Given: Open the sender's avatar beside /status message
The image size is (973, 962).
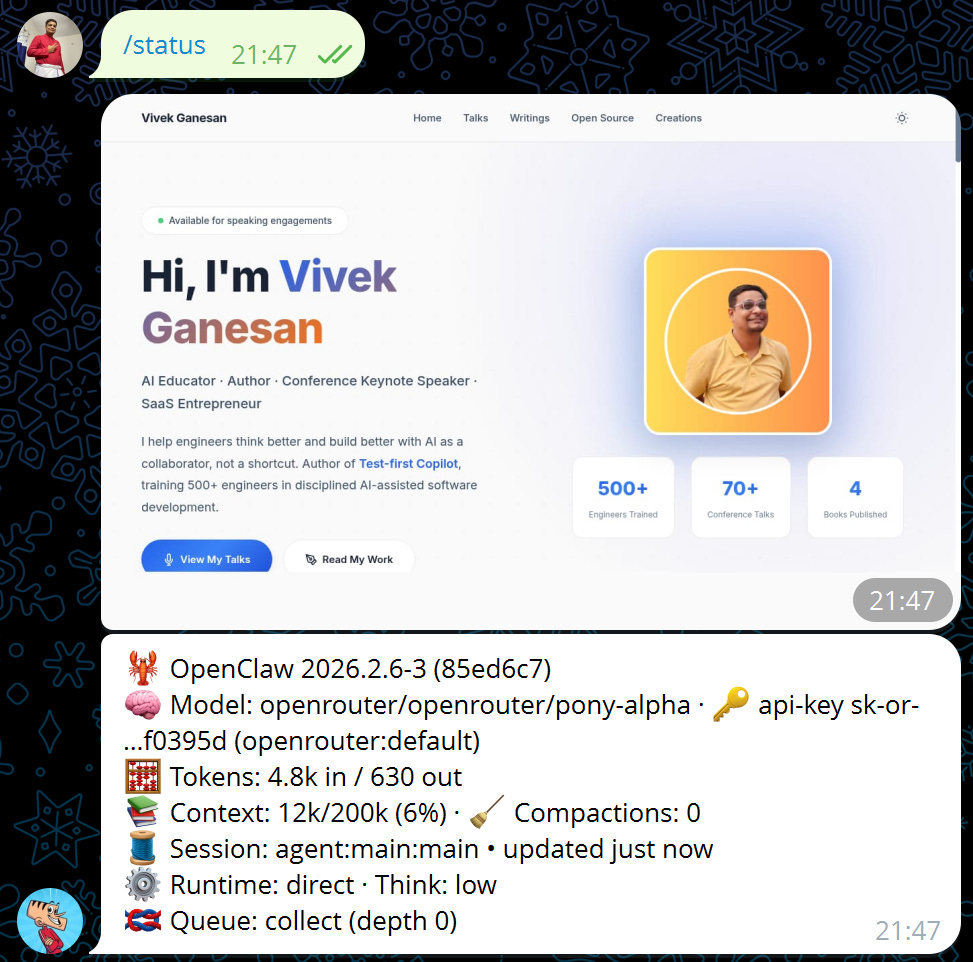Looking at the screenshot, I should (x=50, y=45).
